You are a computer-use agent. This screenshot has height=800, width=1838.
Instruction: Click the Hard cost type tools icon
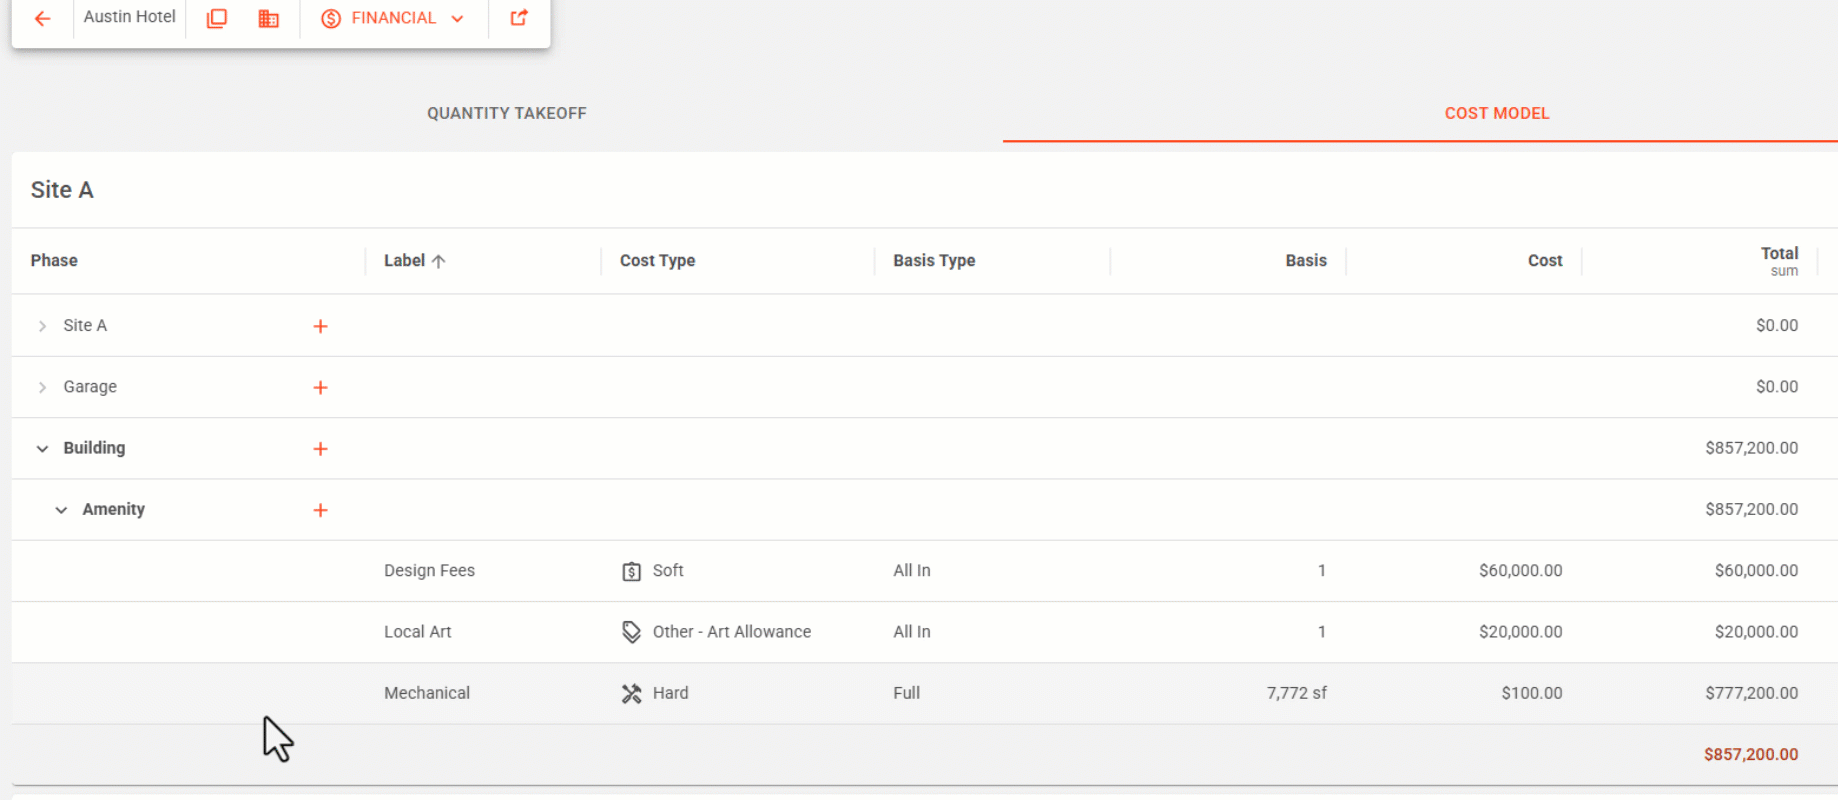[x=631, y=693]
